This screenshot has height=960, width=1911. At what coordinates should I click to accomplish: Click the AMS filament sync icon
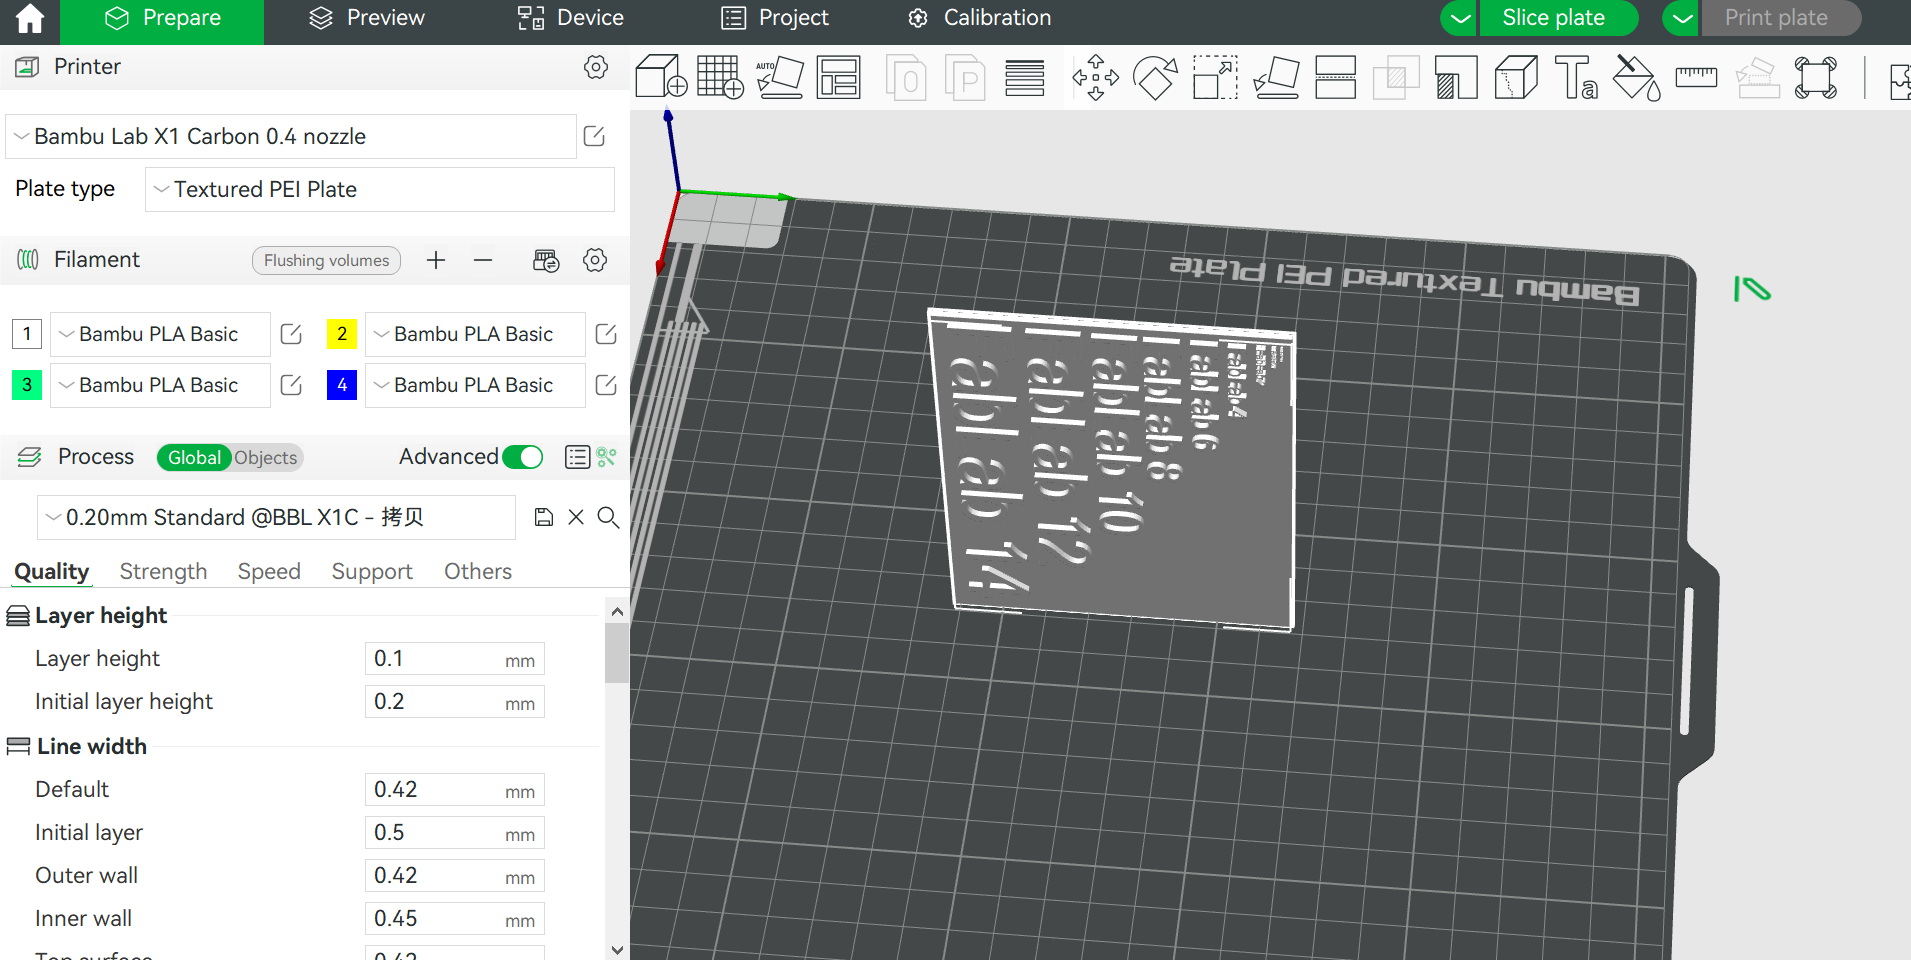click(x=546, y=260)
